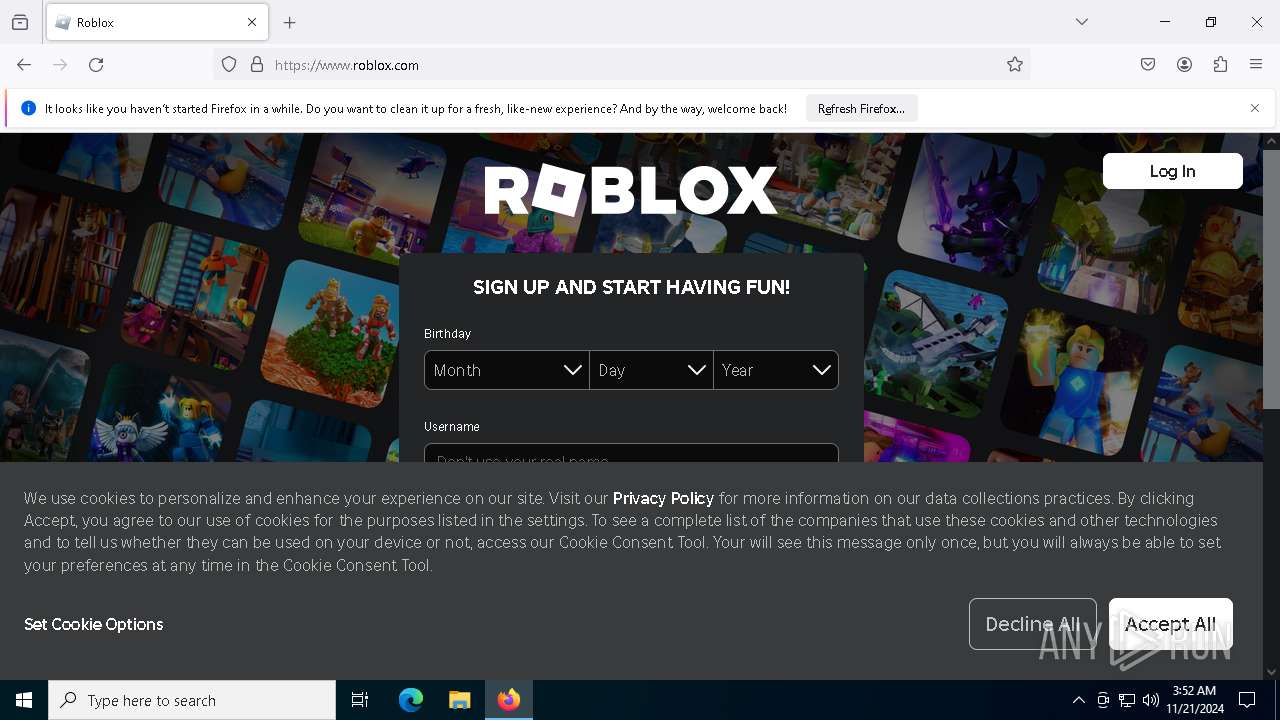1280x720 pixels.
Task: Go back using the back arrow
Action: tap(24, 65)
